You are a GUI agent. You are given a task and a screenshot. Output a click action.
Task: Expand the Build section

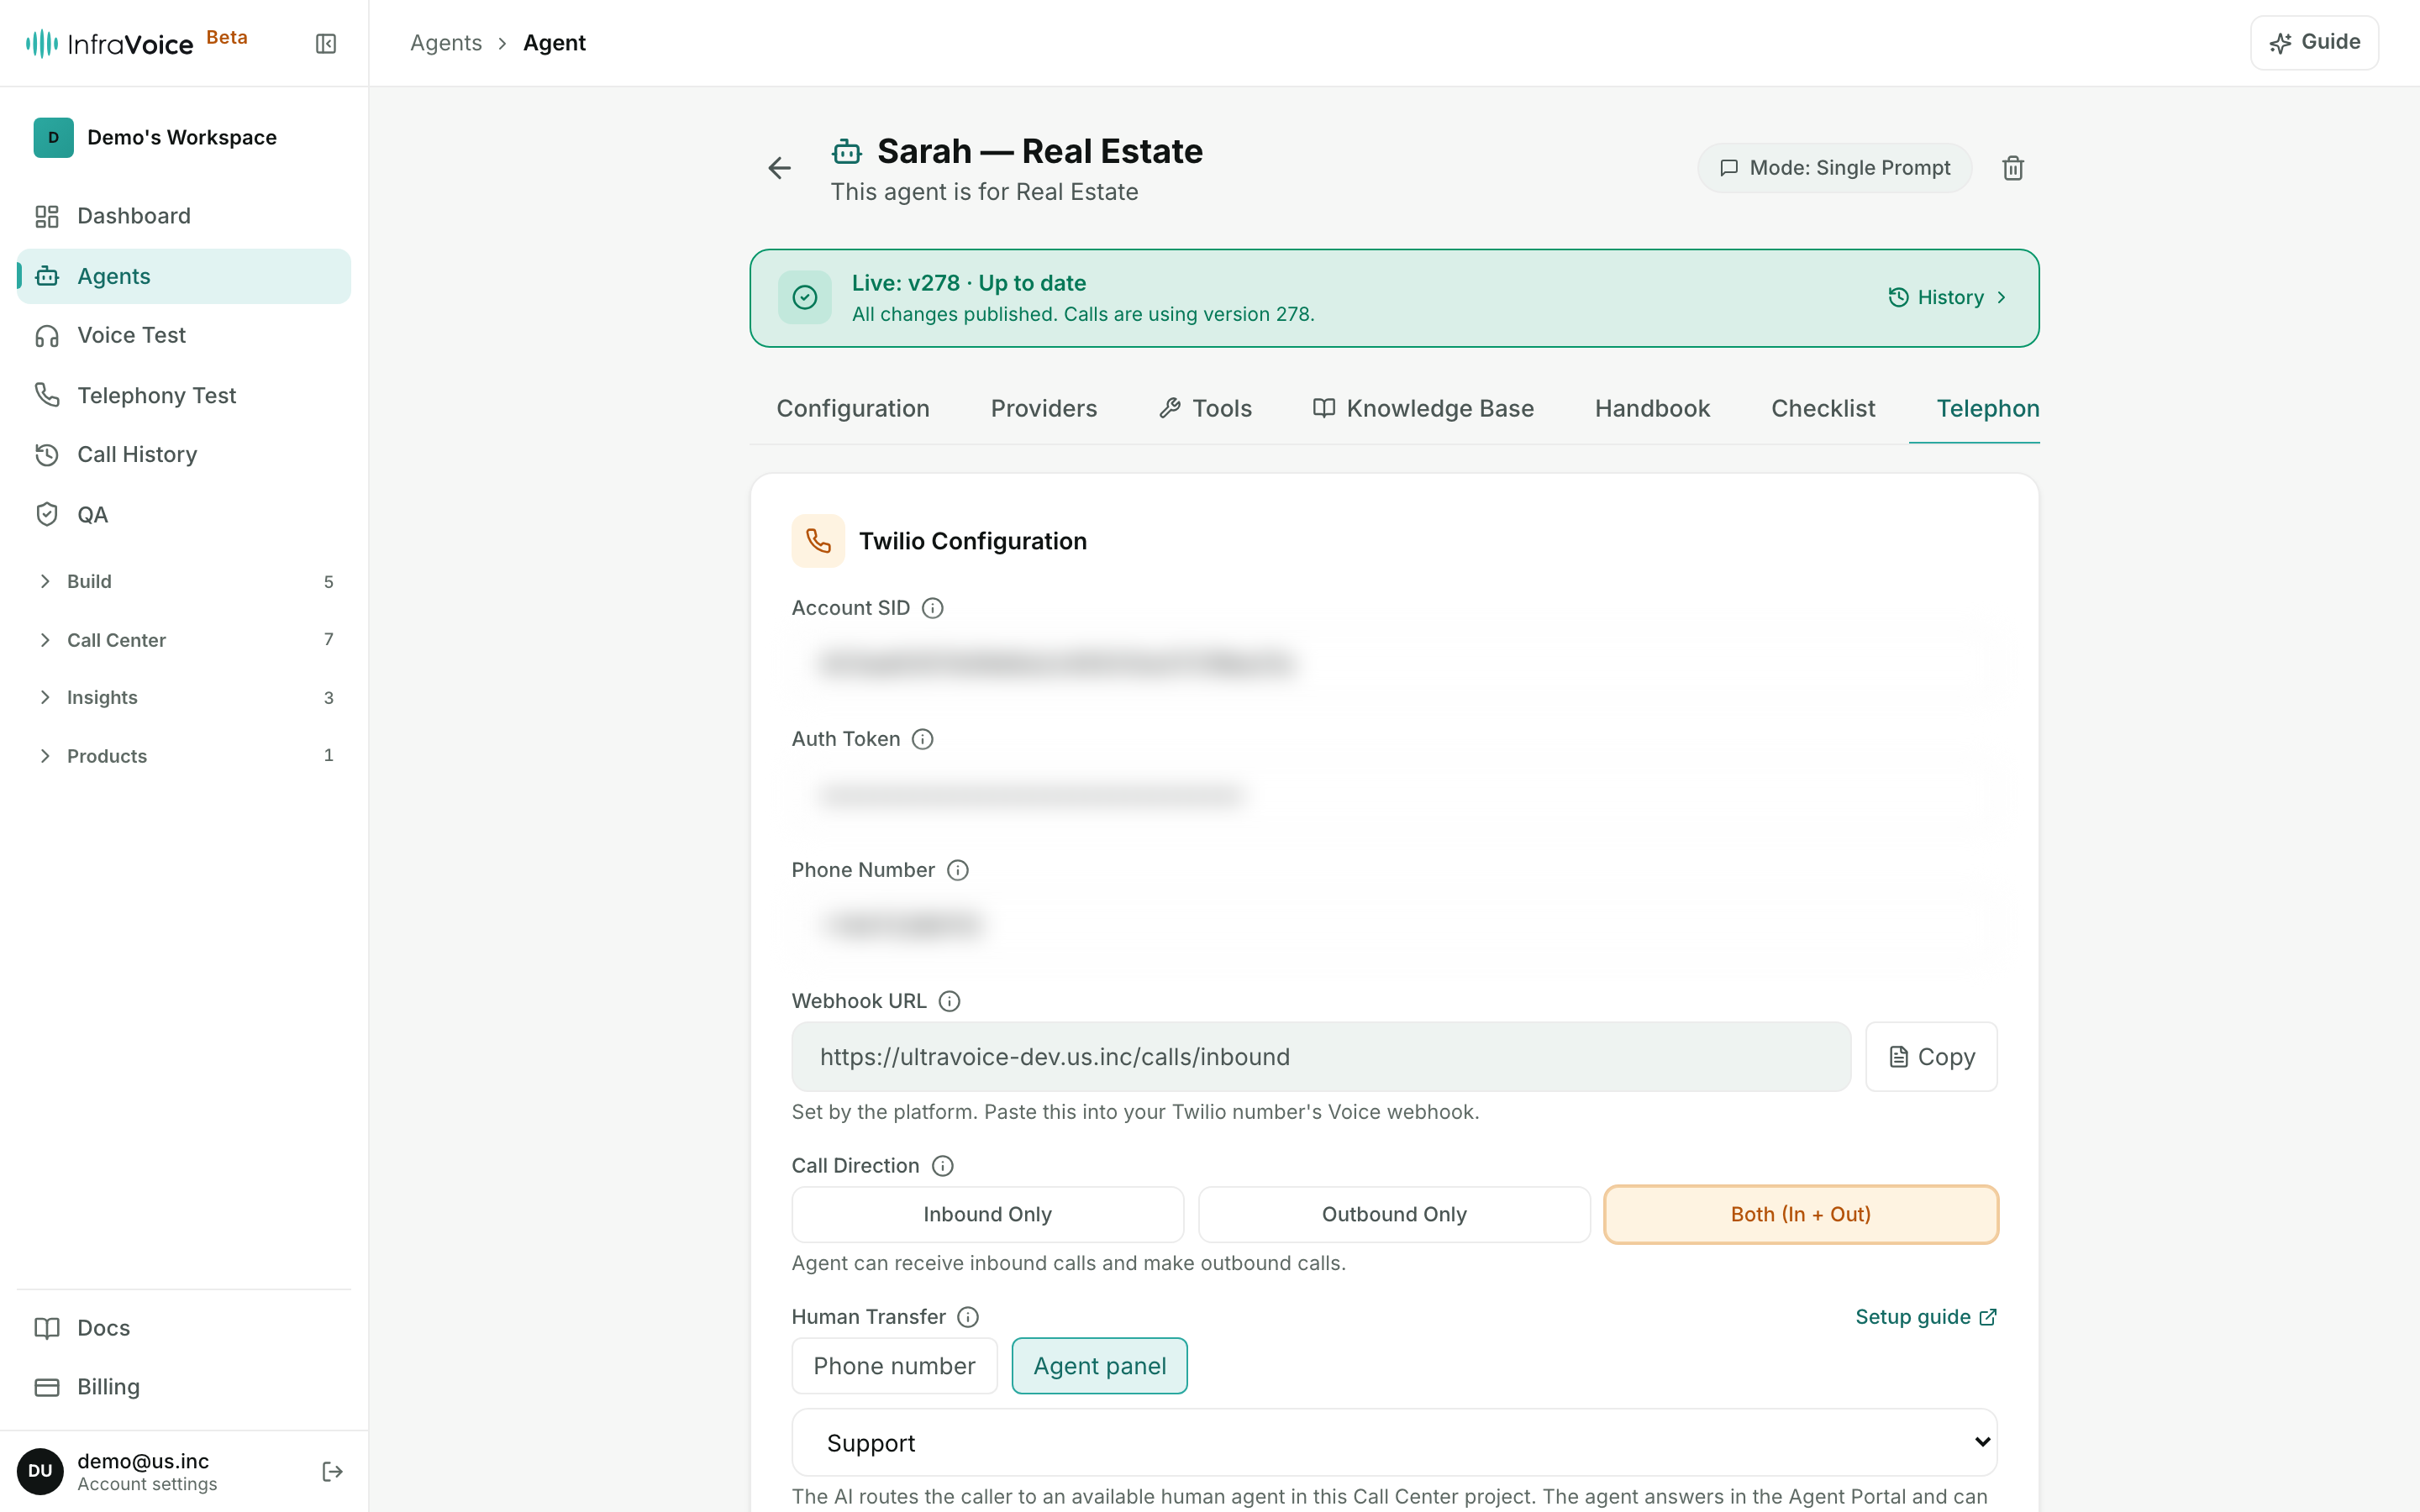point(184,581)
